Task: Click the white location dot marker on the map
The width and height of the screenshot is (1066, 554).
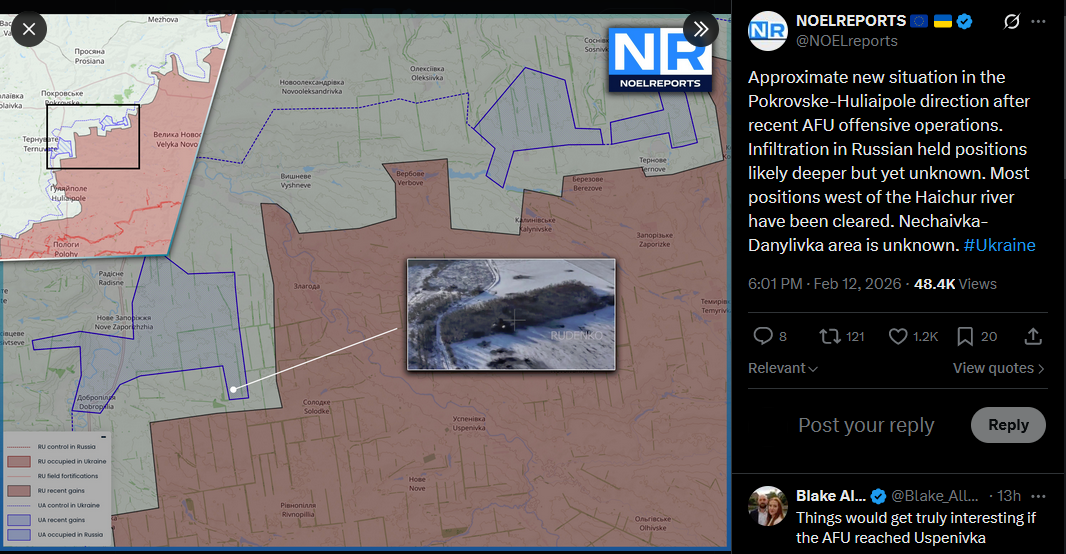Action: click(233, 389)
